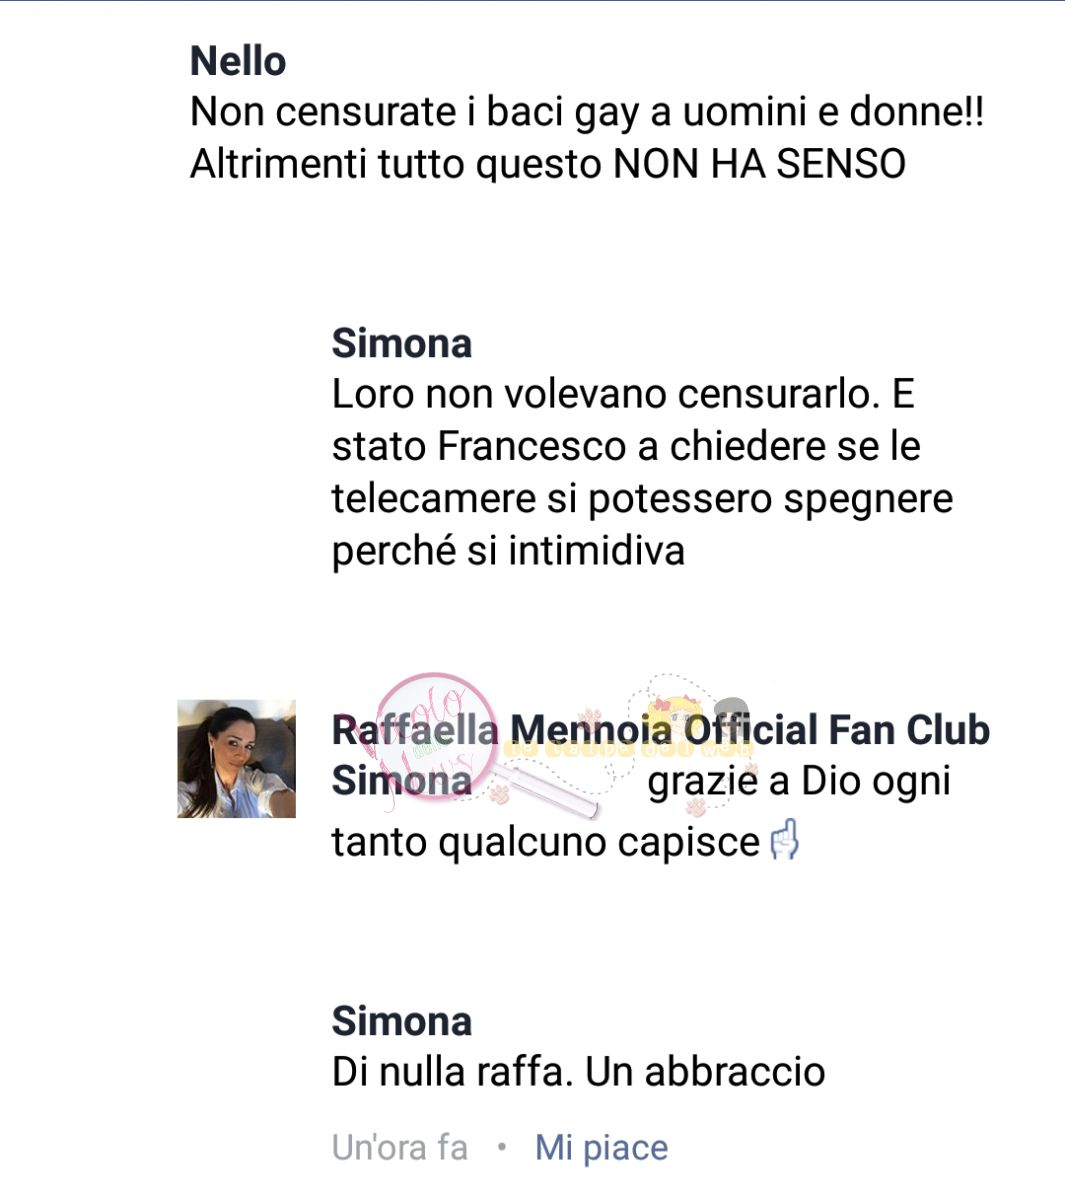Open Raffaella Mennoia Official Fan Club page
1065x1200 pixels.
pyautogui.click(x=661, y=729)
